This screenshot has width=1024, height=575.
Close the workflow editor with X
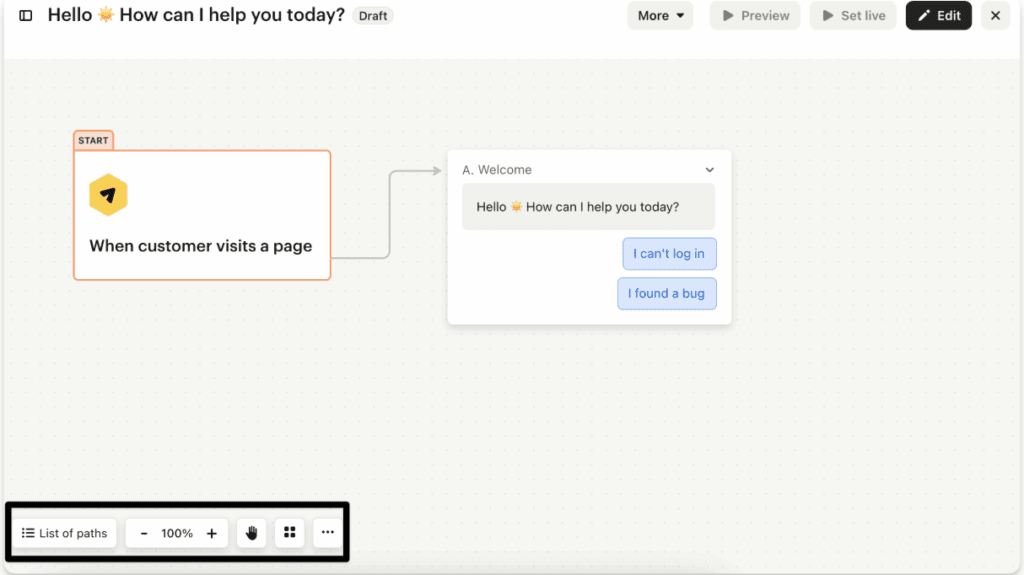[x=994, y=16]
